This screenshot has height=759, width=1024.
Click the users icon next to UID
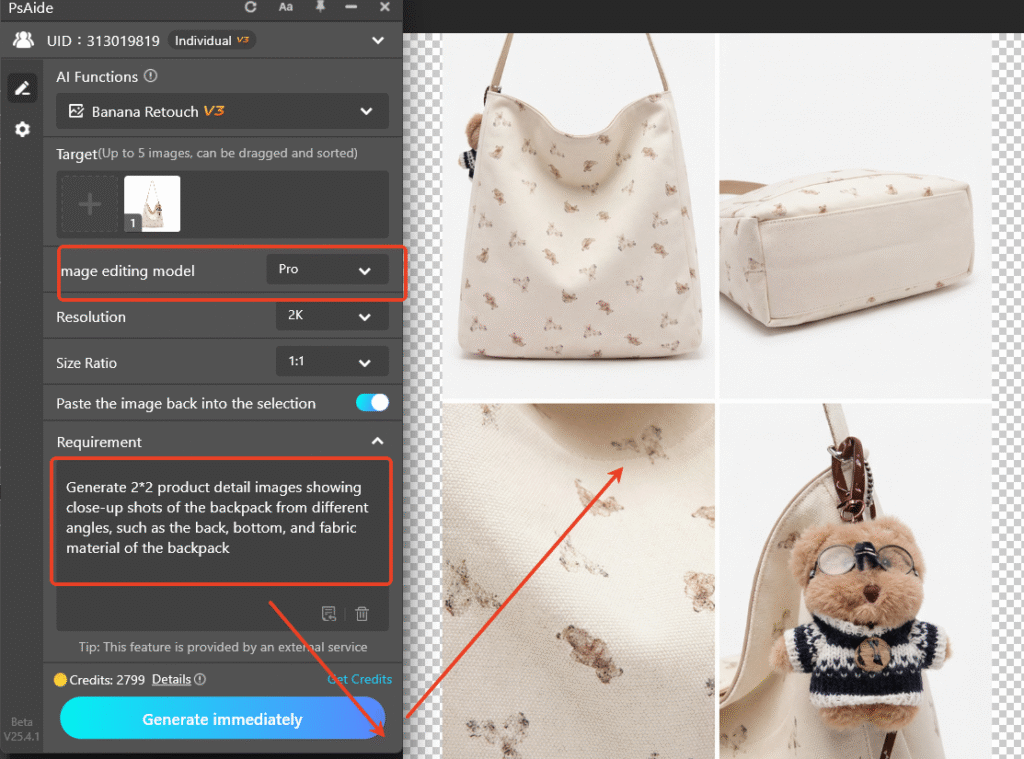[22, 40]
